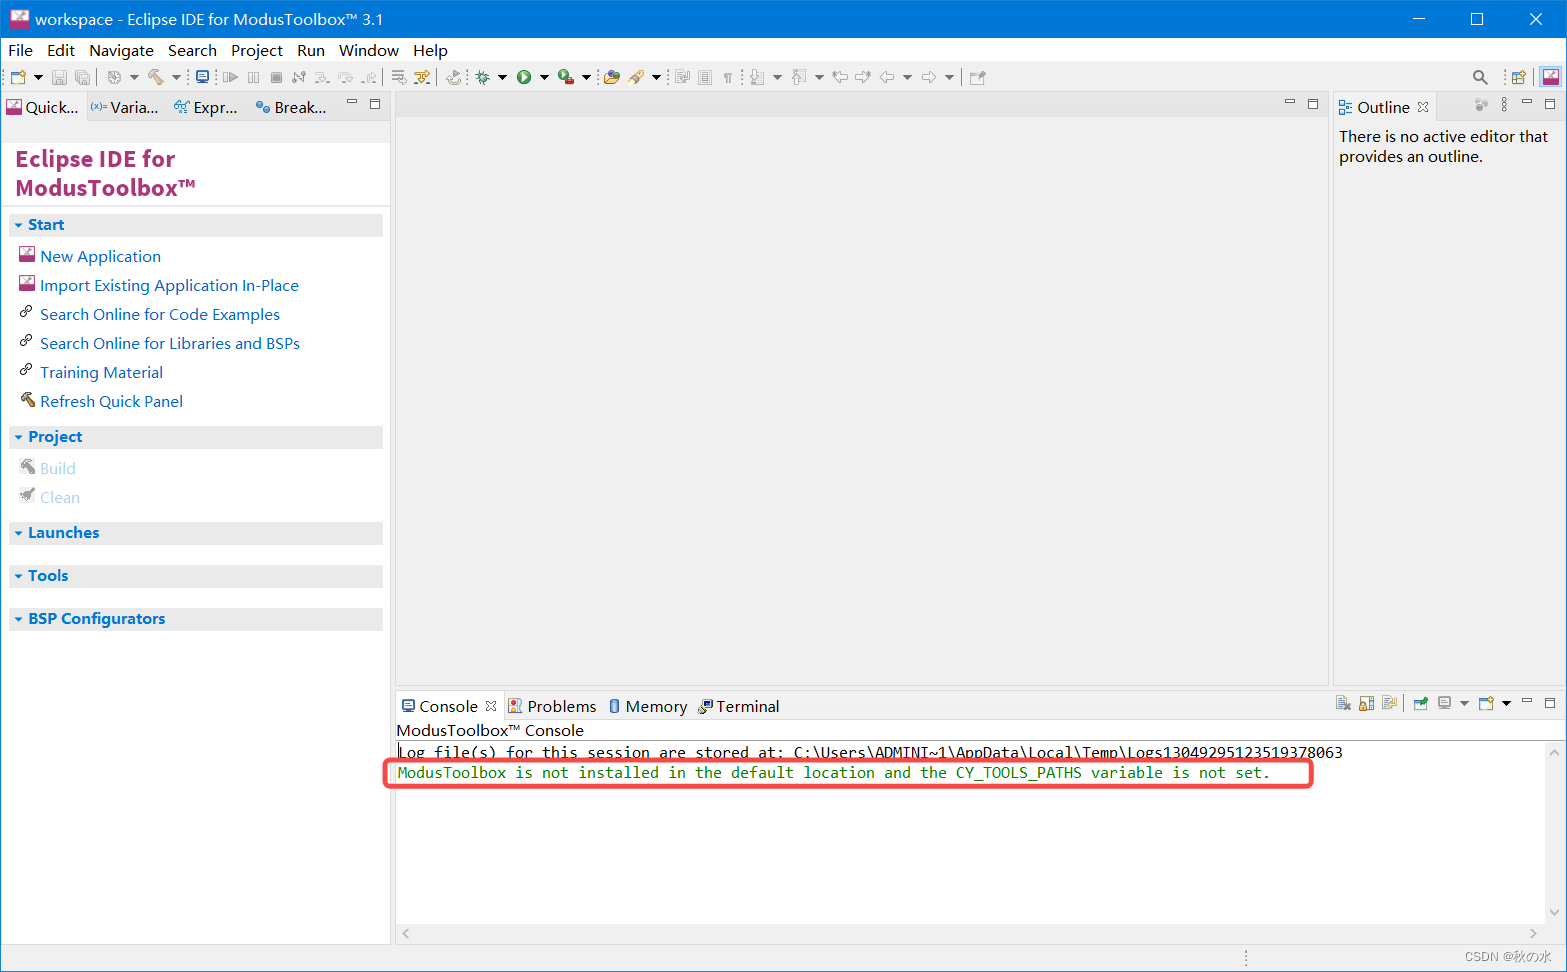Click the Terminate stop icon
Image resolution: width=1567 pixels, height=972 pixels.
(x=276, y=77)
